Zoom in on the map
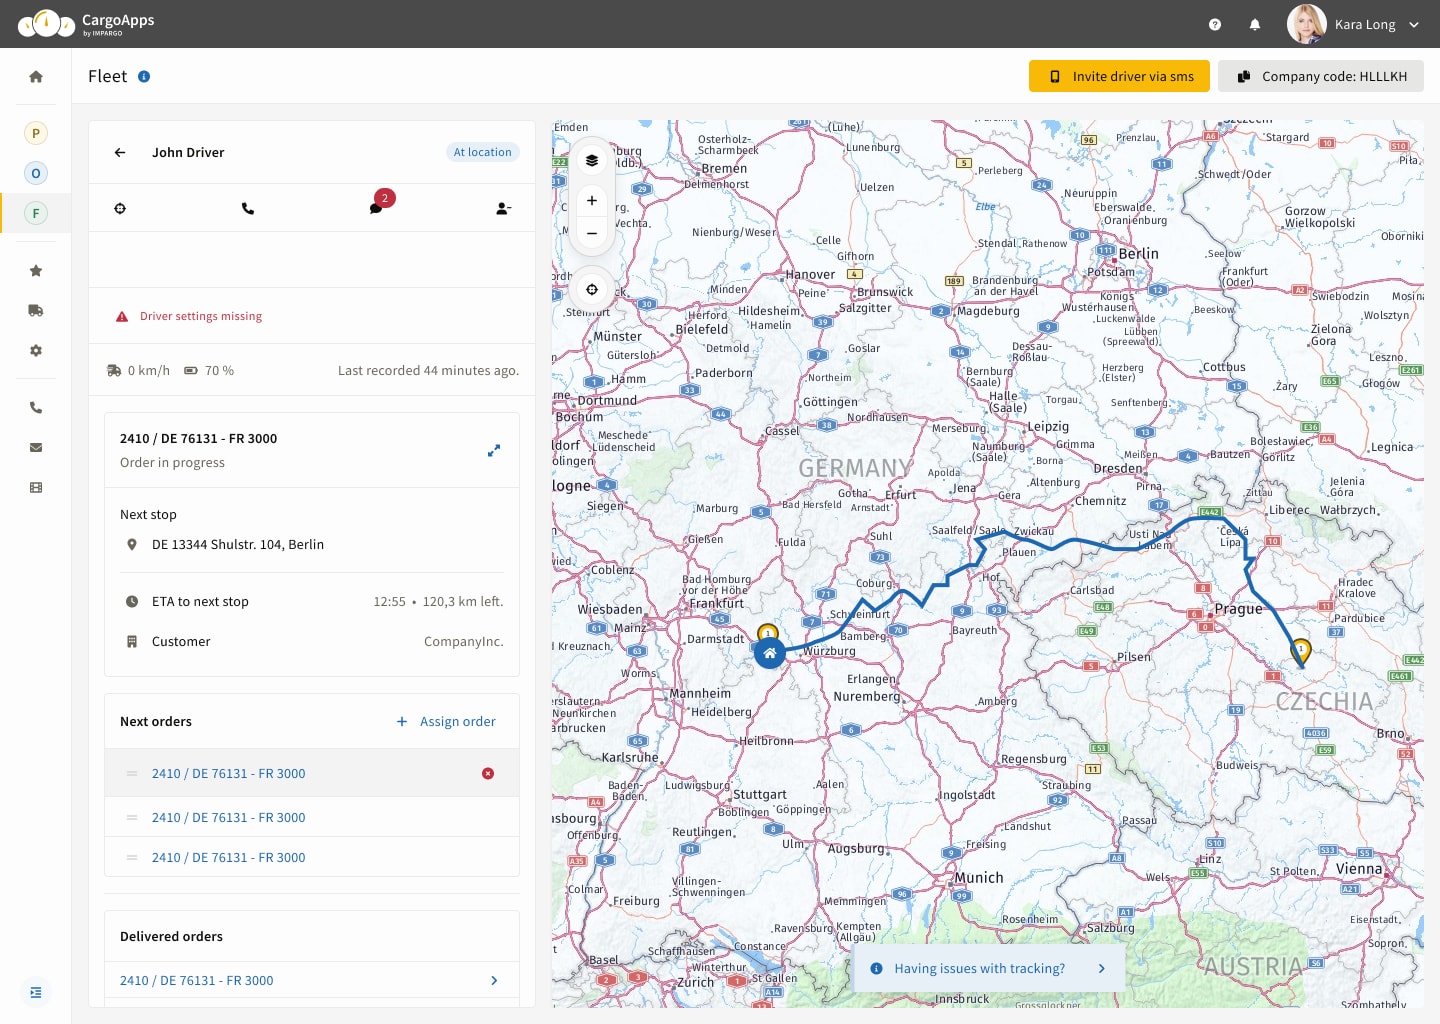Image resolution: width=1440 pixels, height=1024 pixels. point(592,201)
